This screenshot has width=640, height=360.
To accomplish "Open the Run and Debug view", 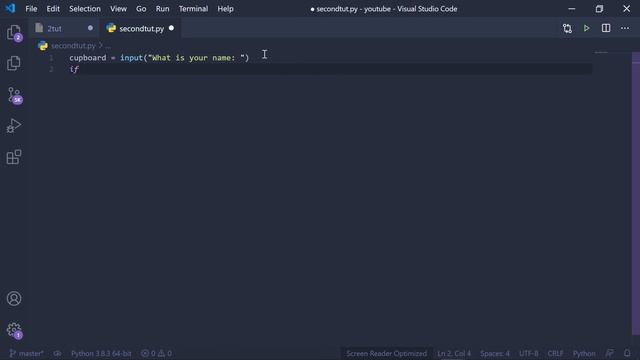I will click(x=14, y=126).
